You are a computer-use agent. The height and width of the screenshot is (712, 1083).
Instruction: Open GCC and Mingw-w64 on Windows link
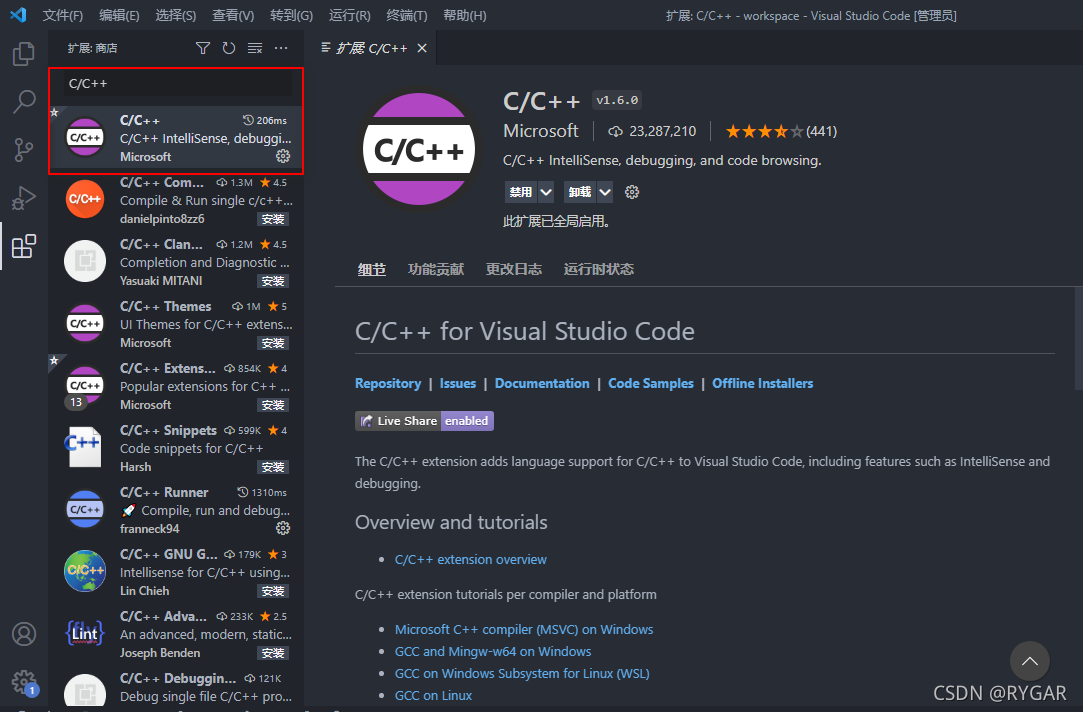coord(492,651)
